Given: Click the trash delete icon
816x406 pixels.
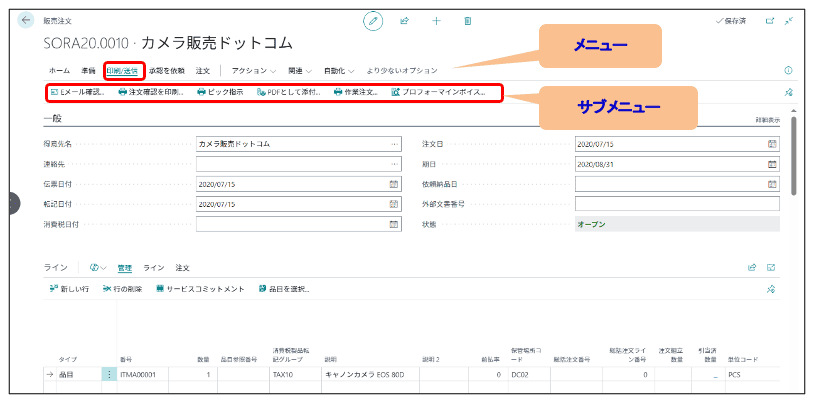Looking at the screenshot, I should [467, 21].
